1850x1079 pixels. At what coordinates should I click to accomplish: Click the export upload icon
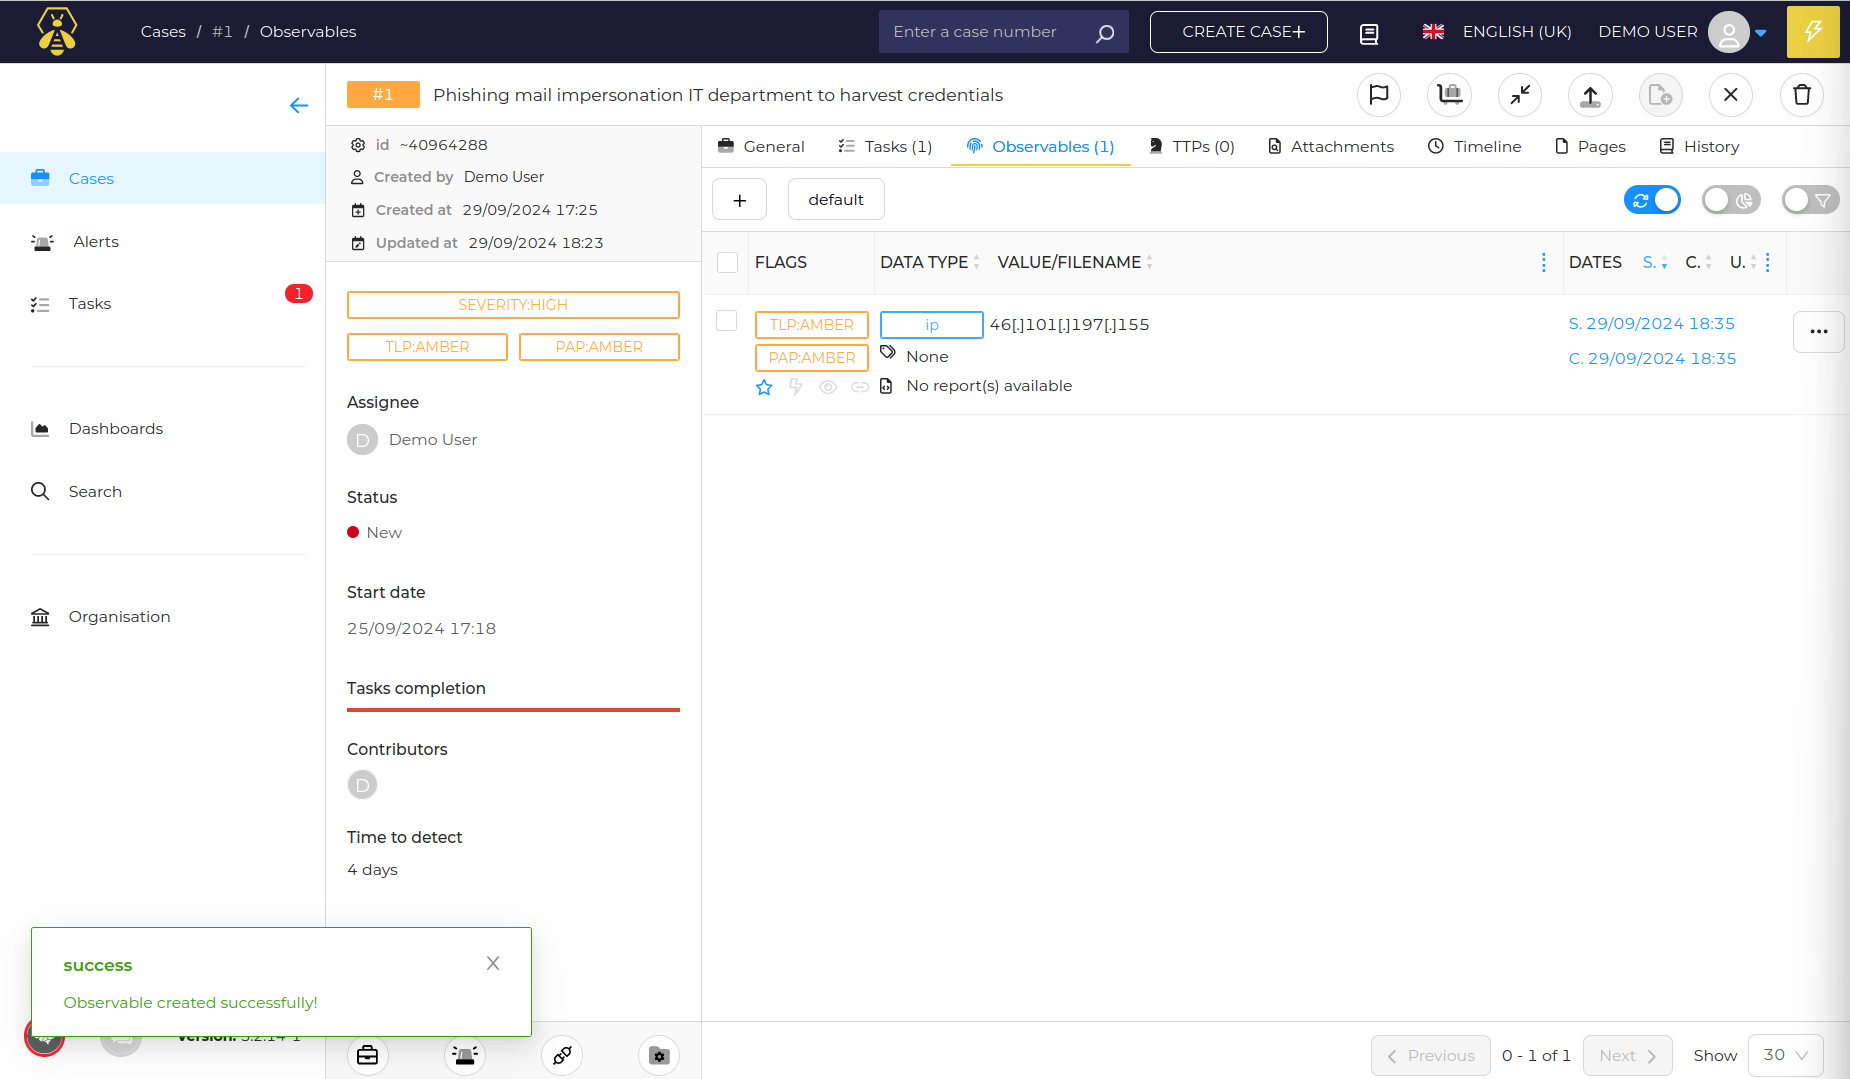(x=1590, y=95)
